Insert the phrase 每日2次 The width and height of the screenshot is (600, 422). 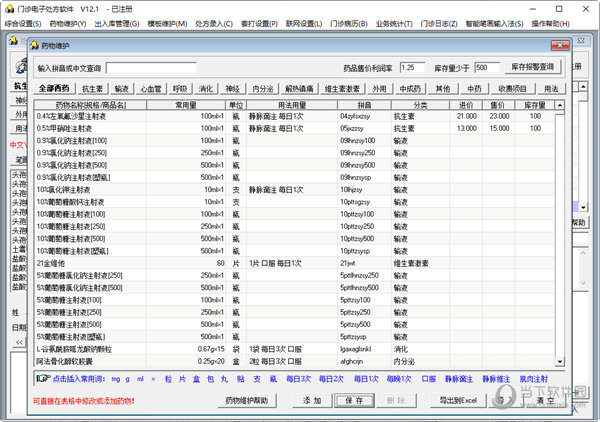pos(331,379)
